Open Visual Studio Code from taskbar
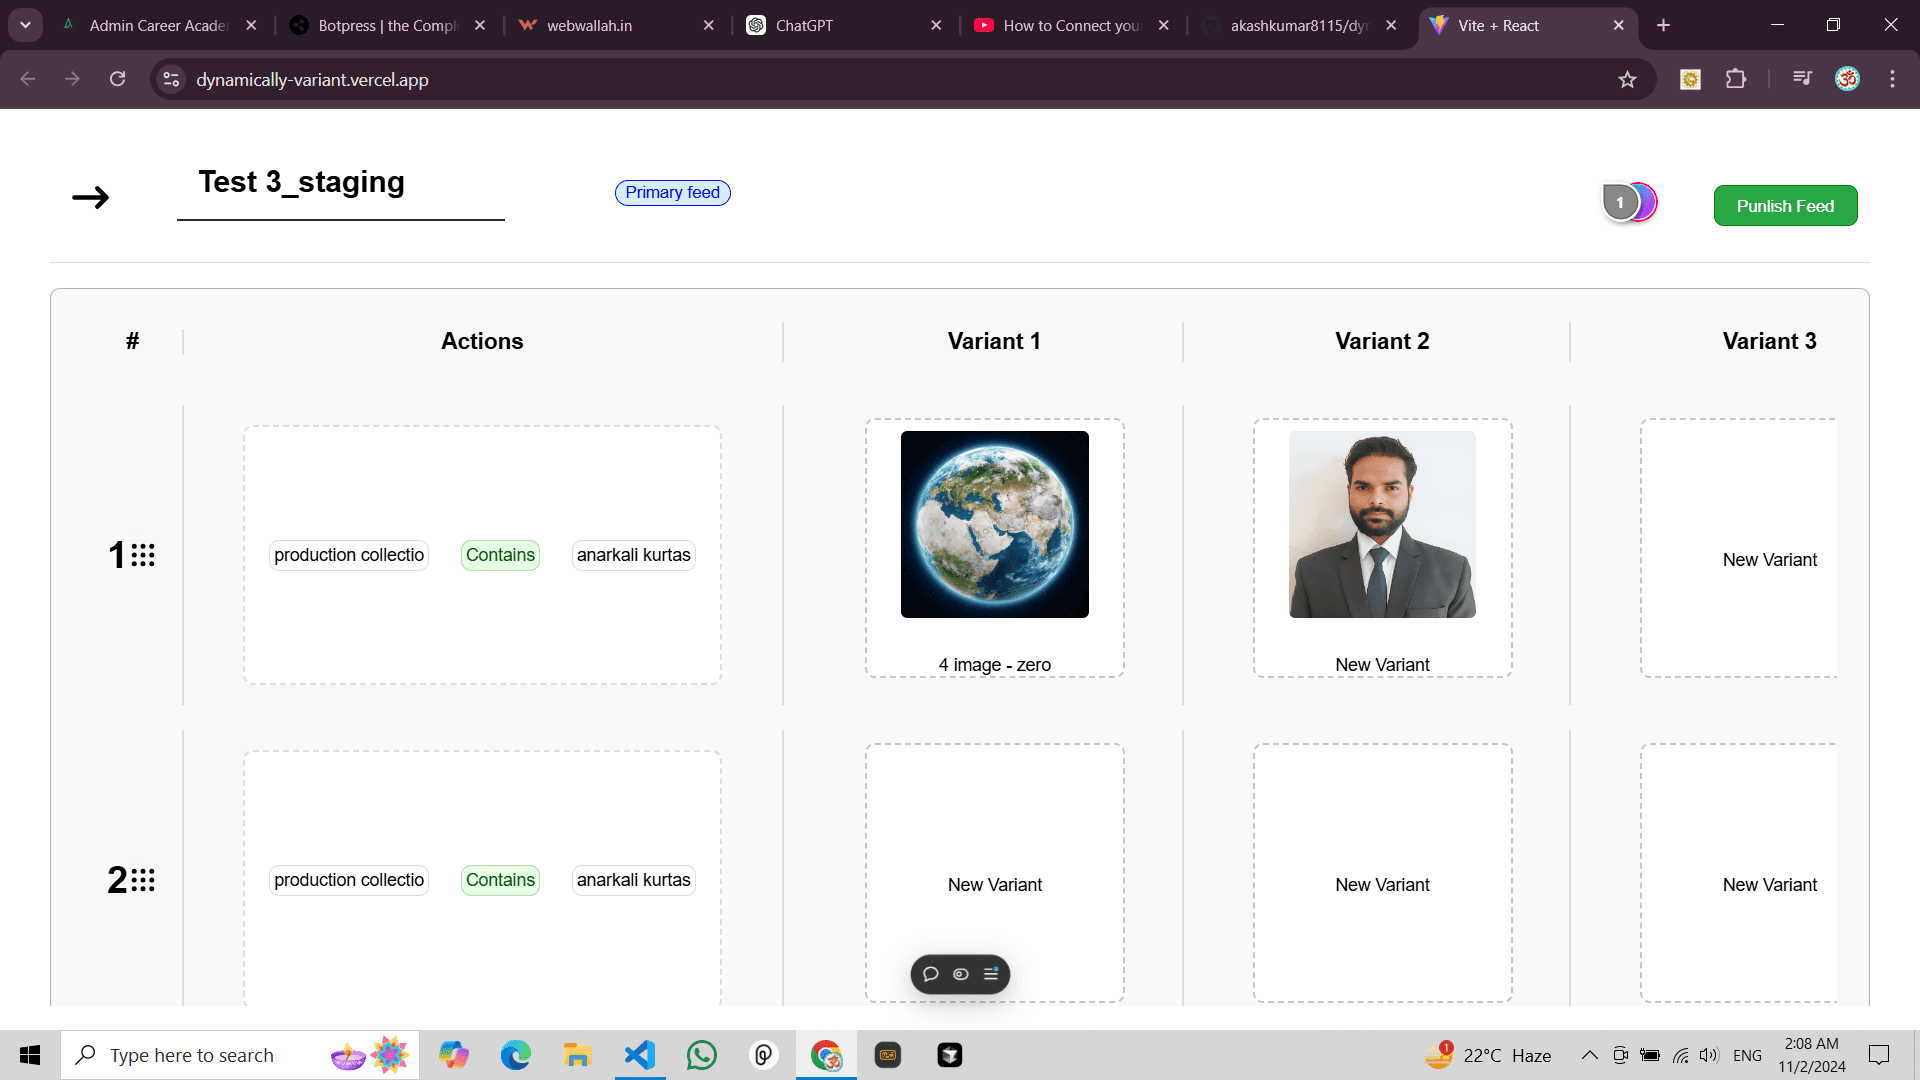 click(640, 1055)
